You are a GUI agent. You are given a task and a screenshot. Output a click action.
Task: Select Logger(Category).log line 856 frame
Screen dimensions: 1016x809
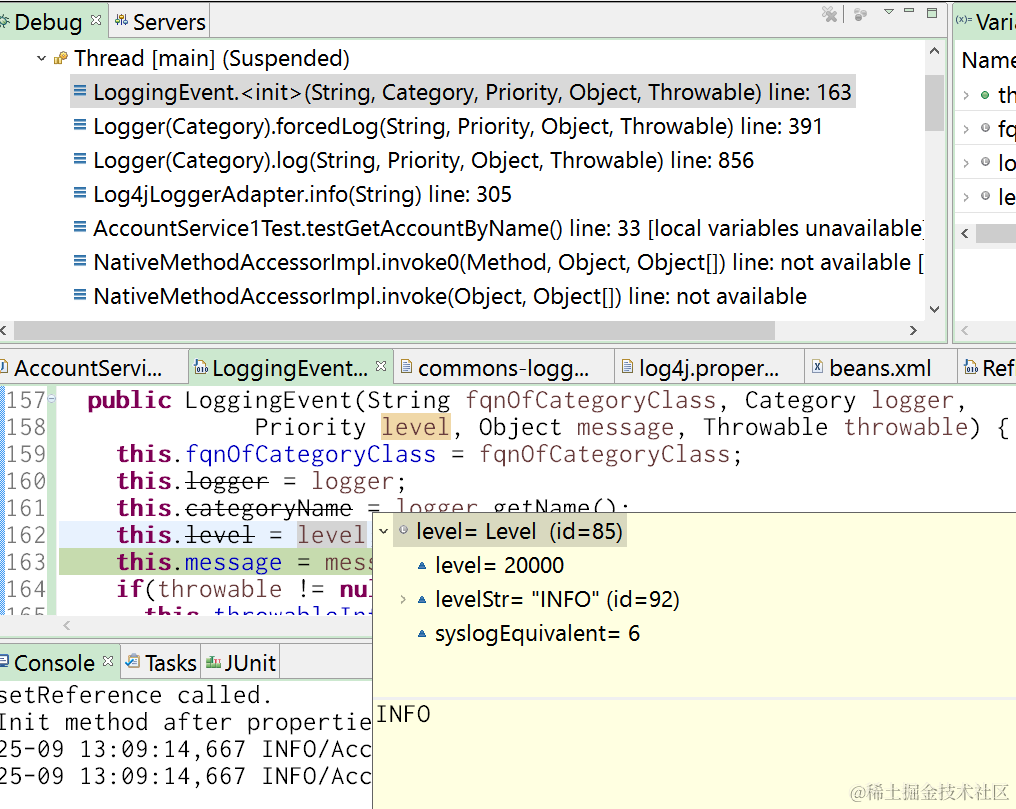pos(423,161)
